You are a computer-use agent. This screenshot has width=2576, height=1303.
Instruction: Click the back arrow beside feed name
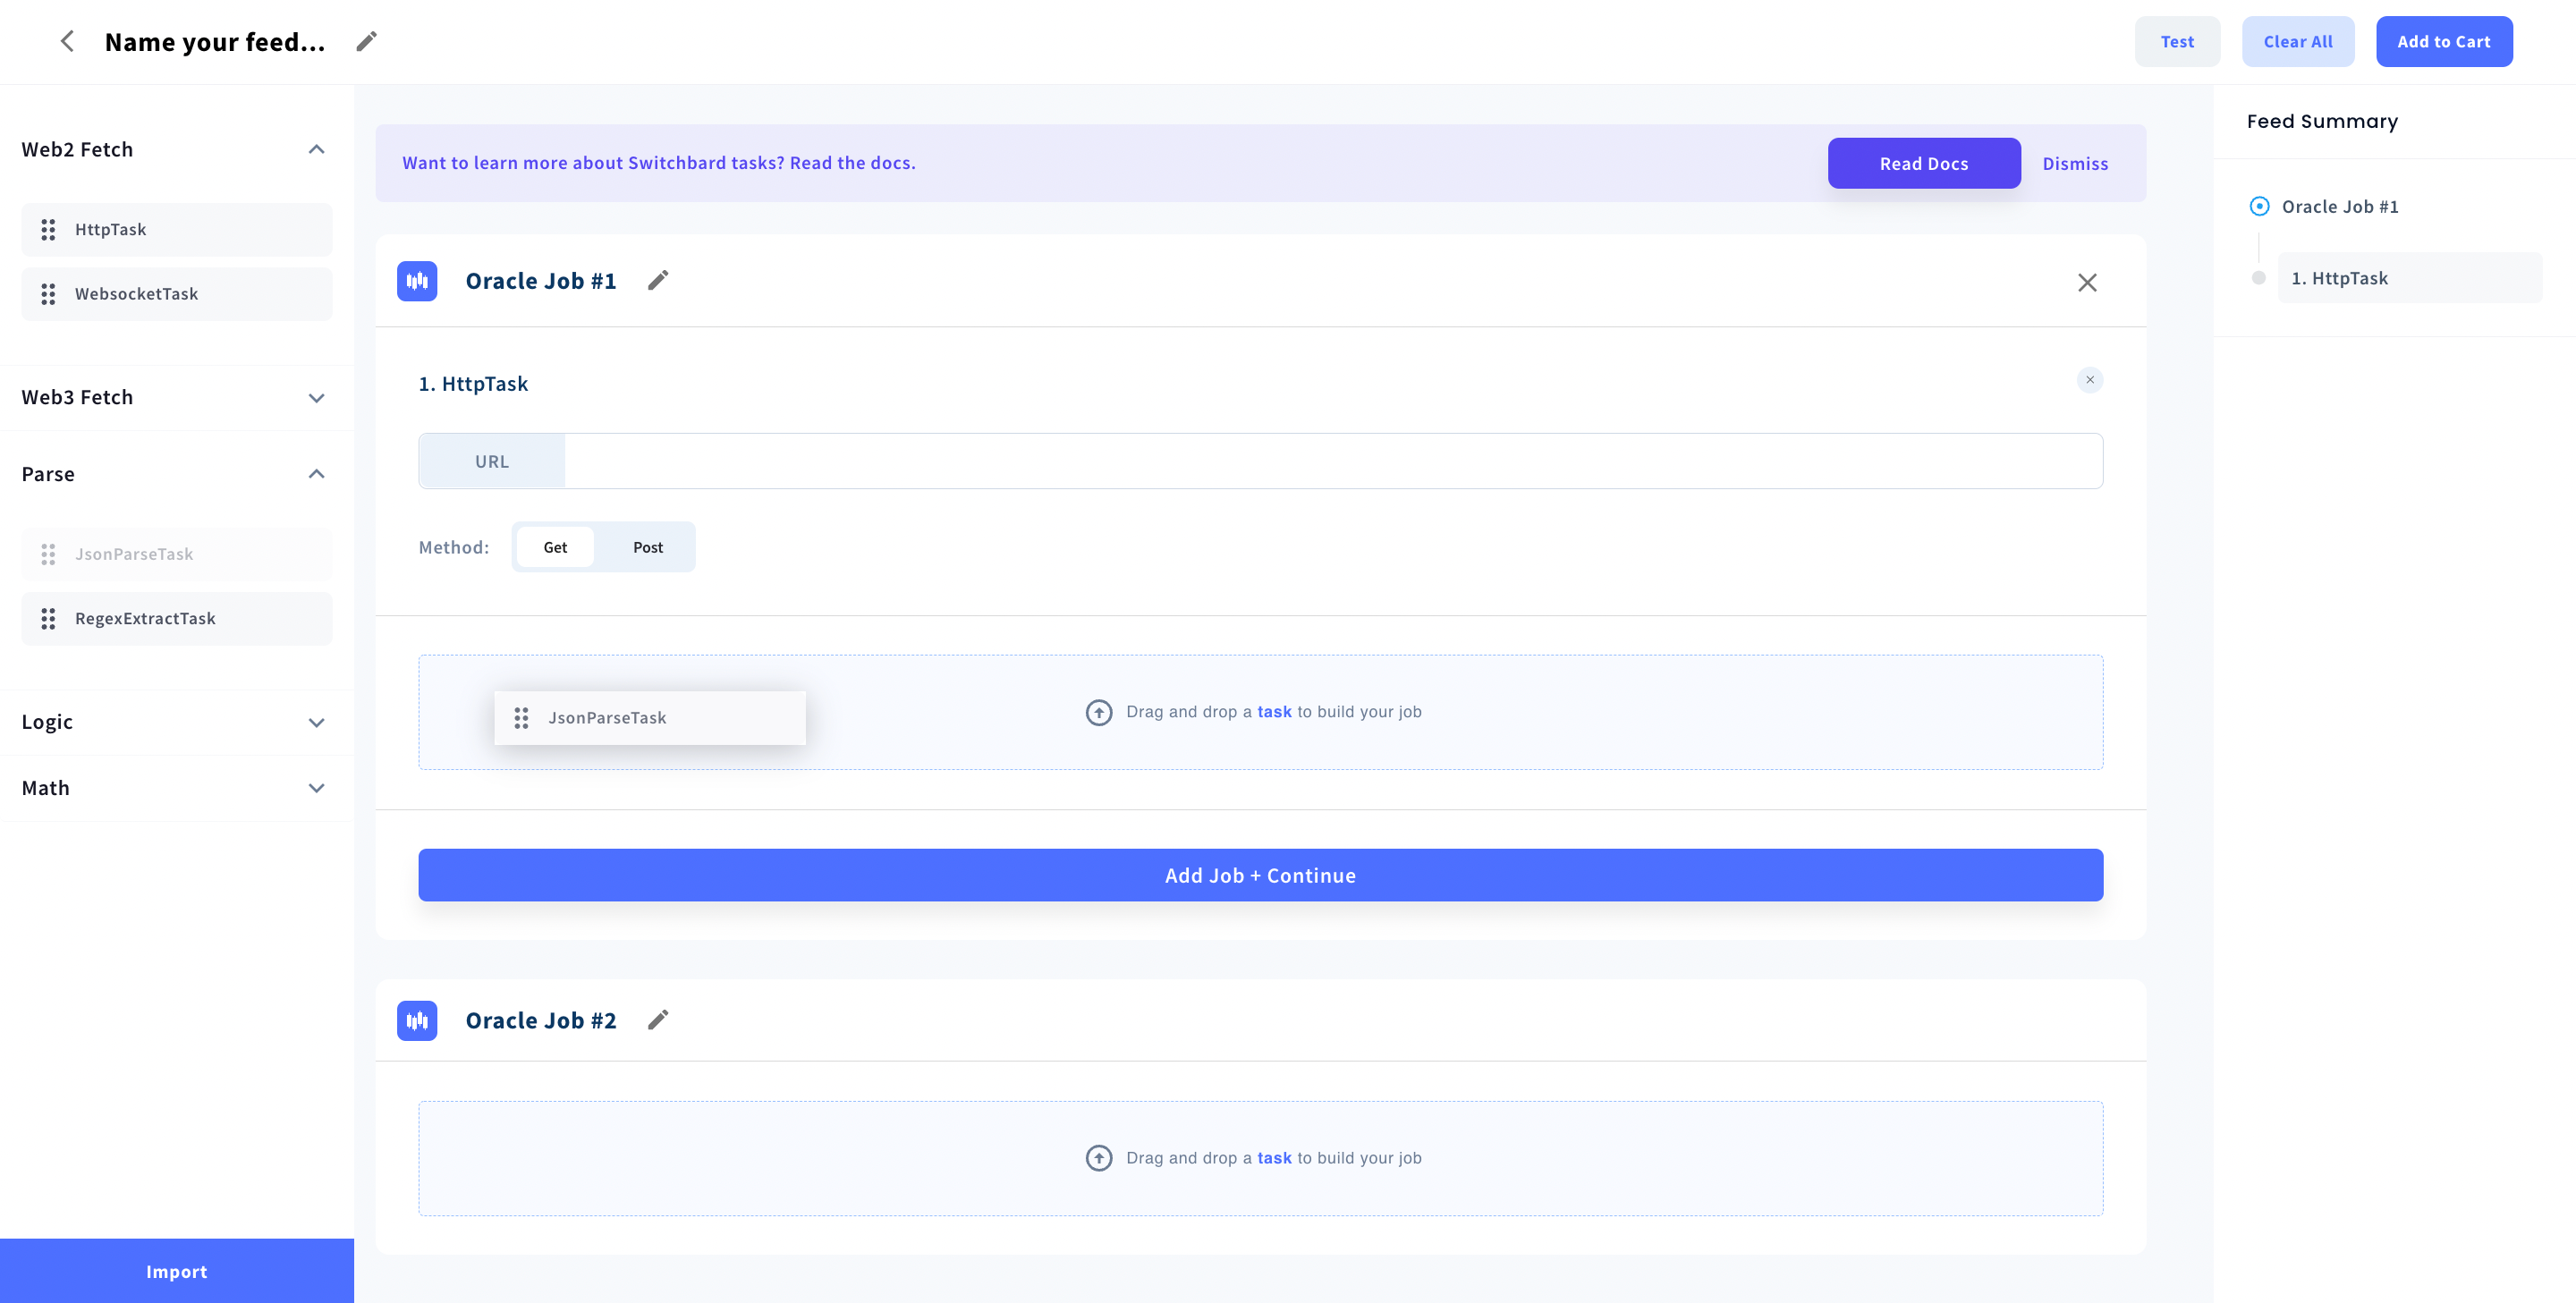[x=67, y=41]
